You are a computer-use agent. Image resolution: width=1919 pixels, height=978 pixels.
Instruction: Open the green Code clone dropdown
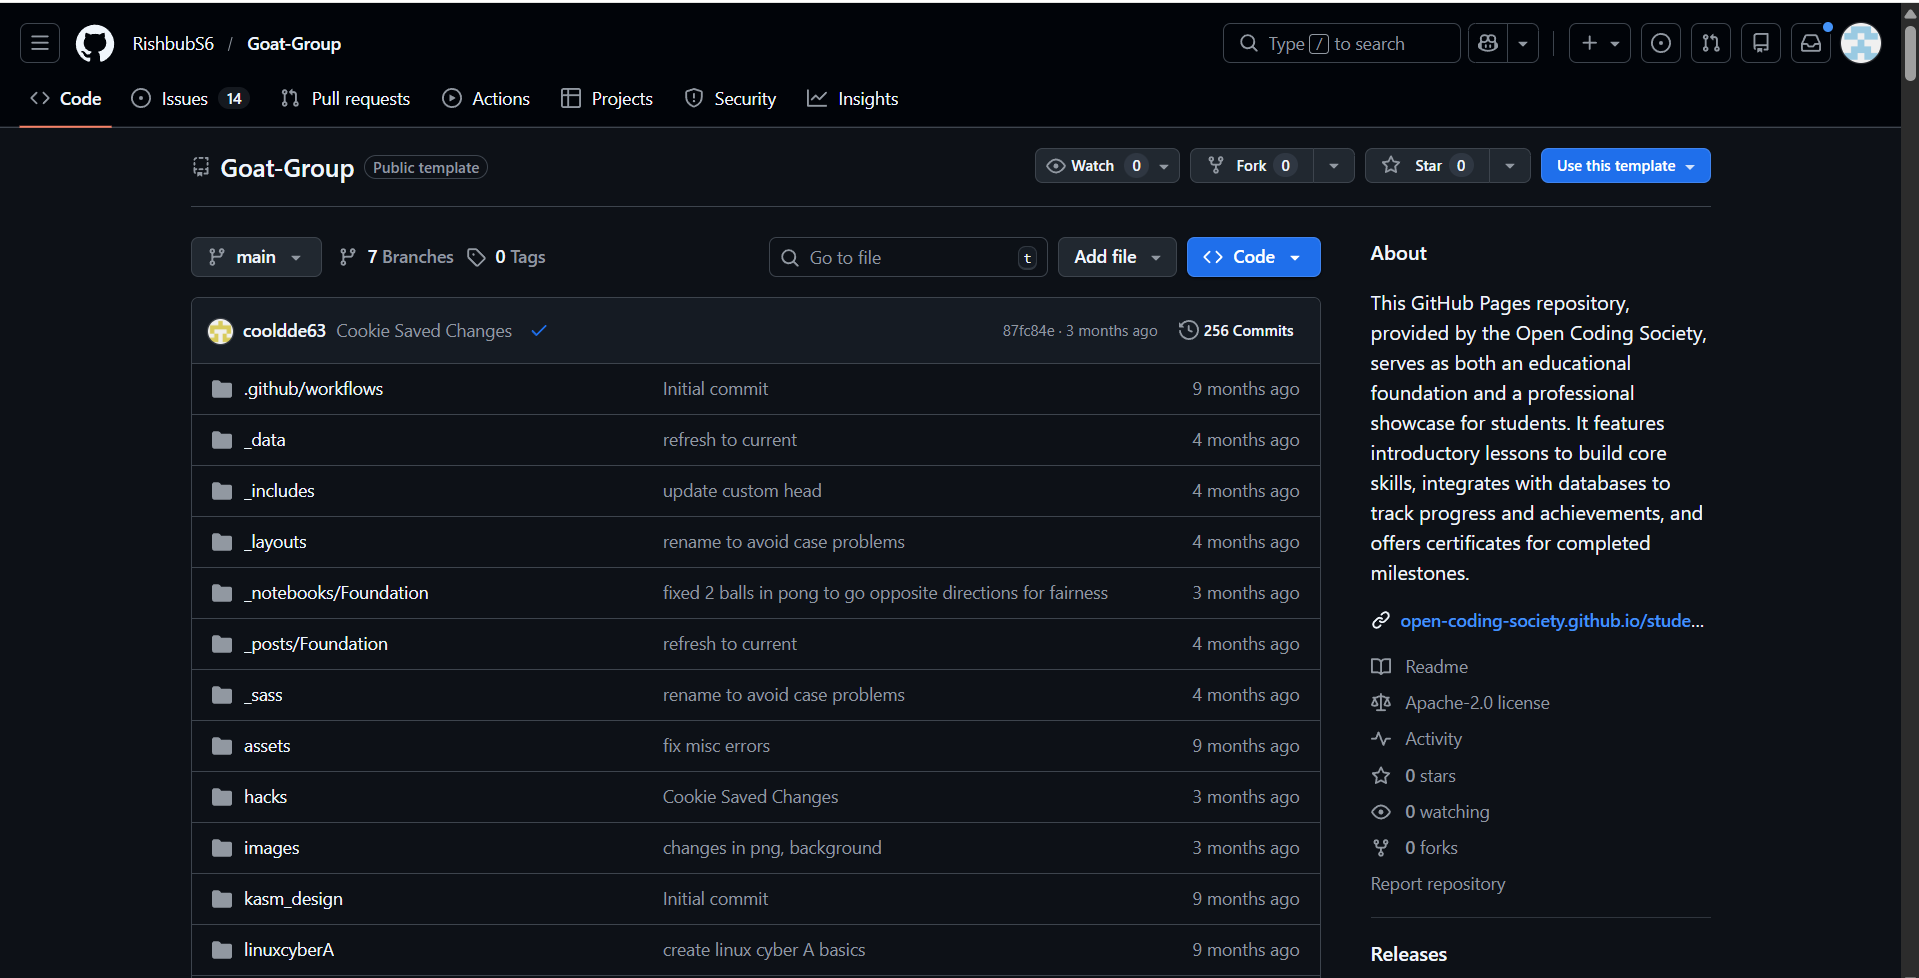click(x=1253, y=257)
